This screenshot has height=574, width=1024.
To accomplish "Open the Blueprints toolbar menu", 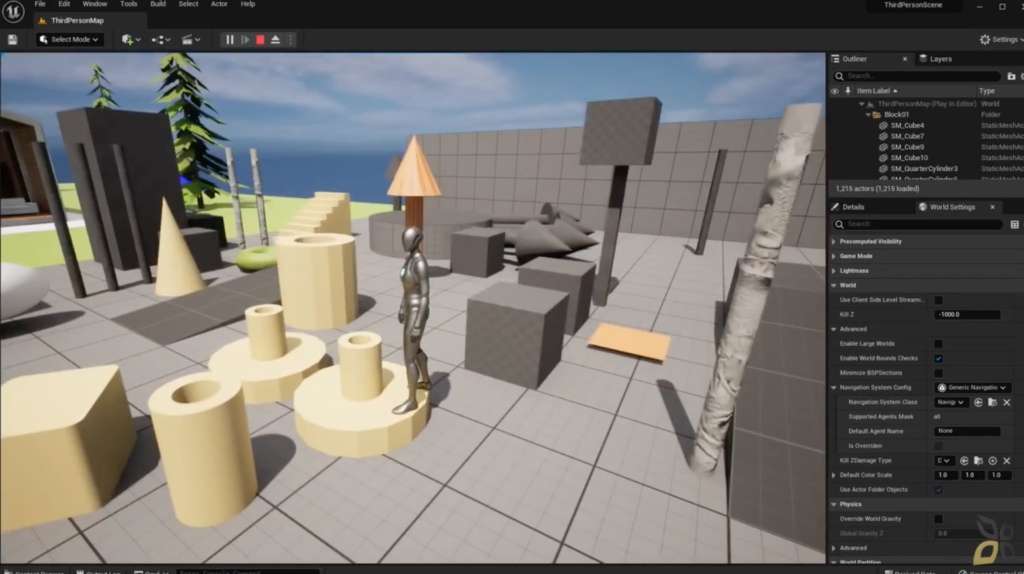I will click(x=161, y=40).
